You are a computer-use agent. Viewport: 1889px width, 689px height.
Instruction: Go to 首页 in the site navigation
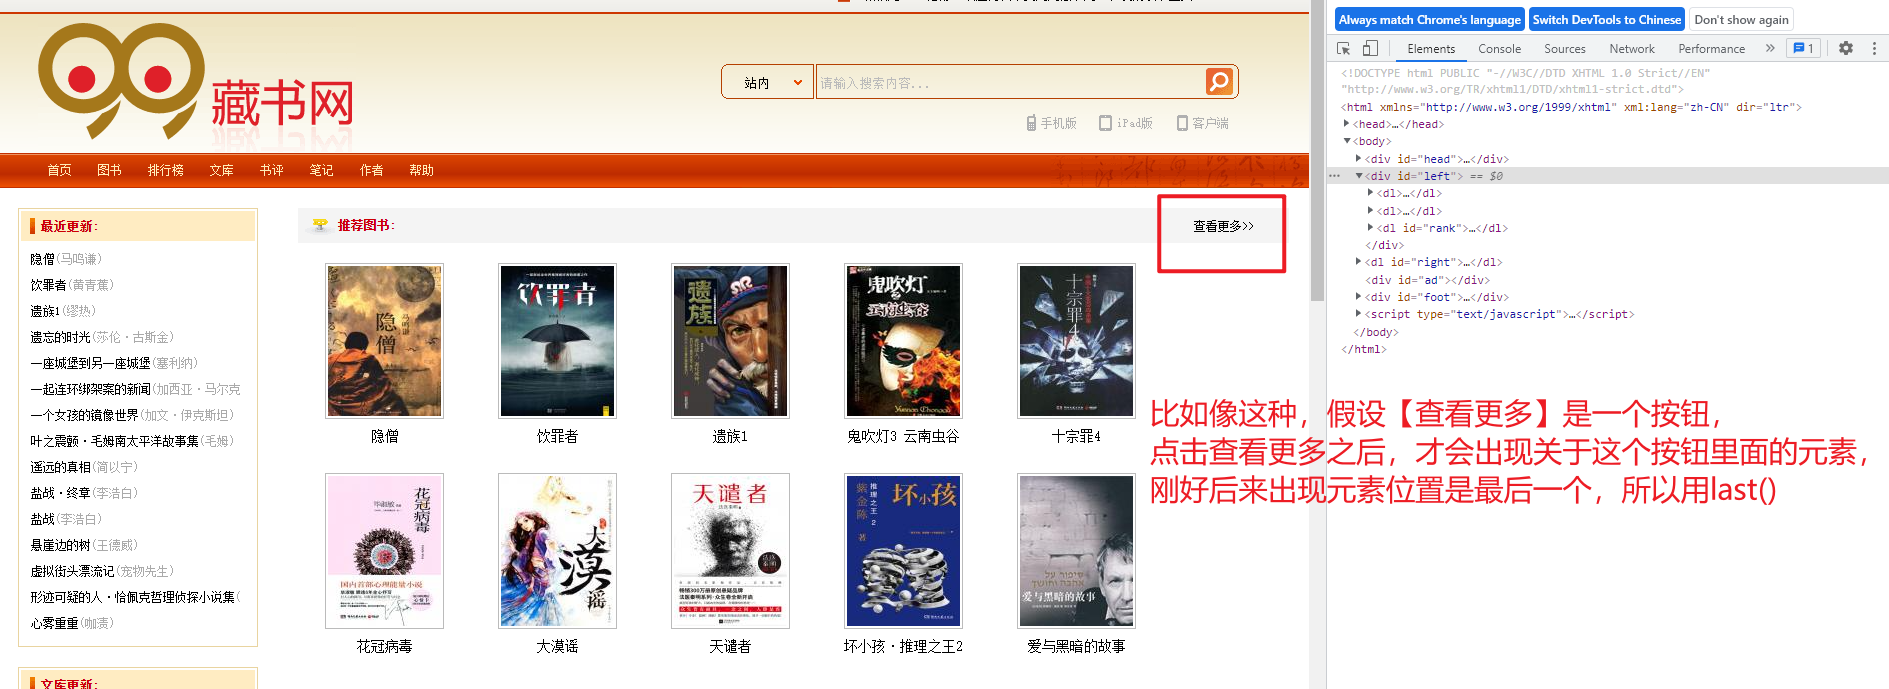pos(60,170)
